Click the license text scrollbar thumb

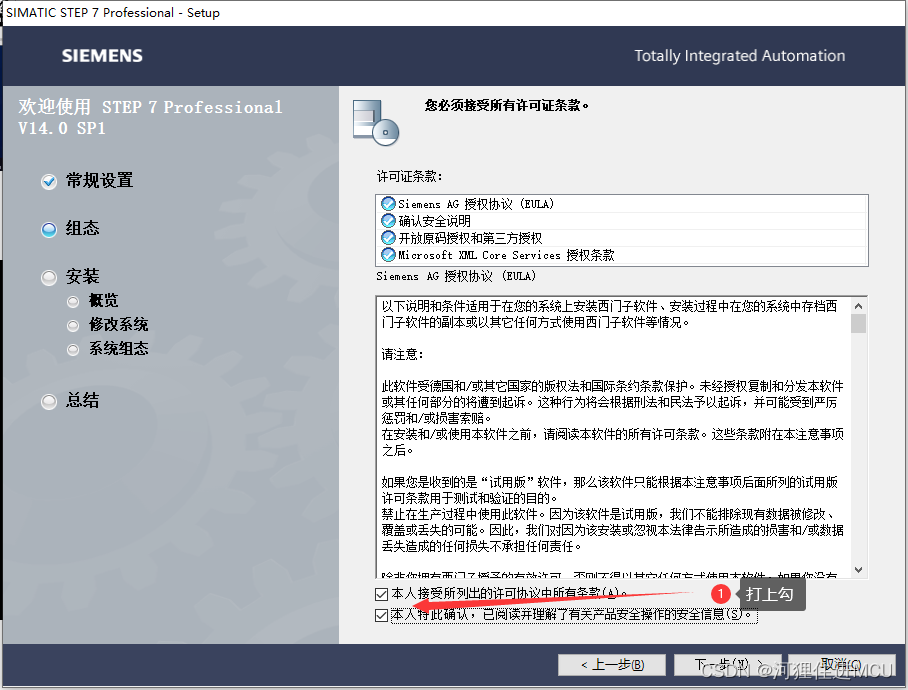point(859,324)
